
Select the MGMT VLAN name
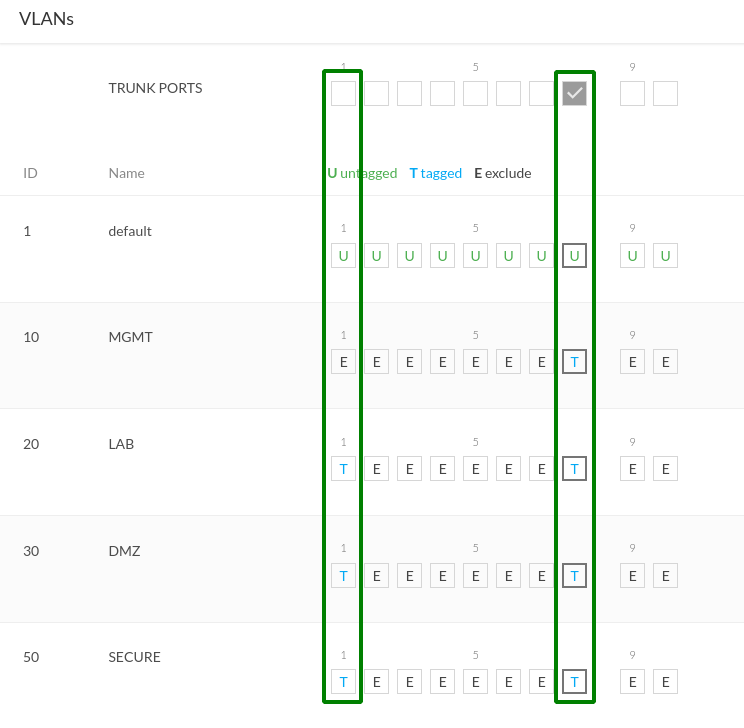tap(130, 337)
